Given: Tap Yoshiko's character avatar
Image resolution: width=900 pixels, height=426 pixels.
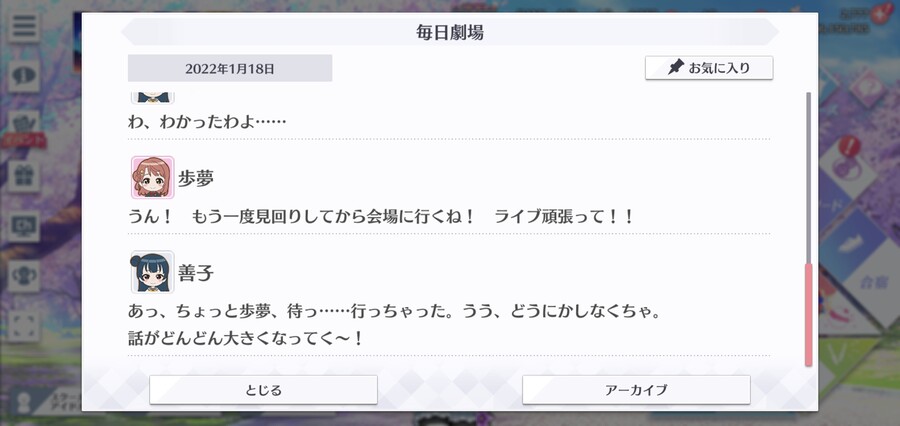Looking at the screenshot, I should 152,272.
